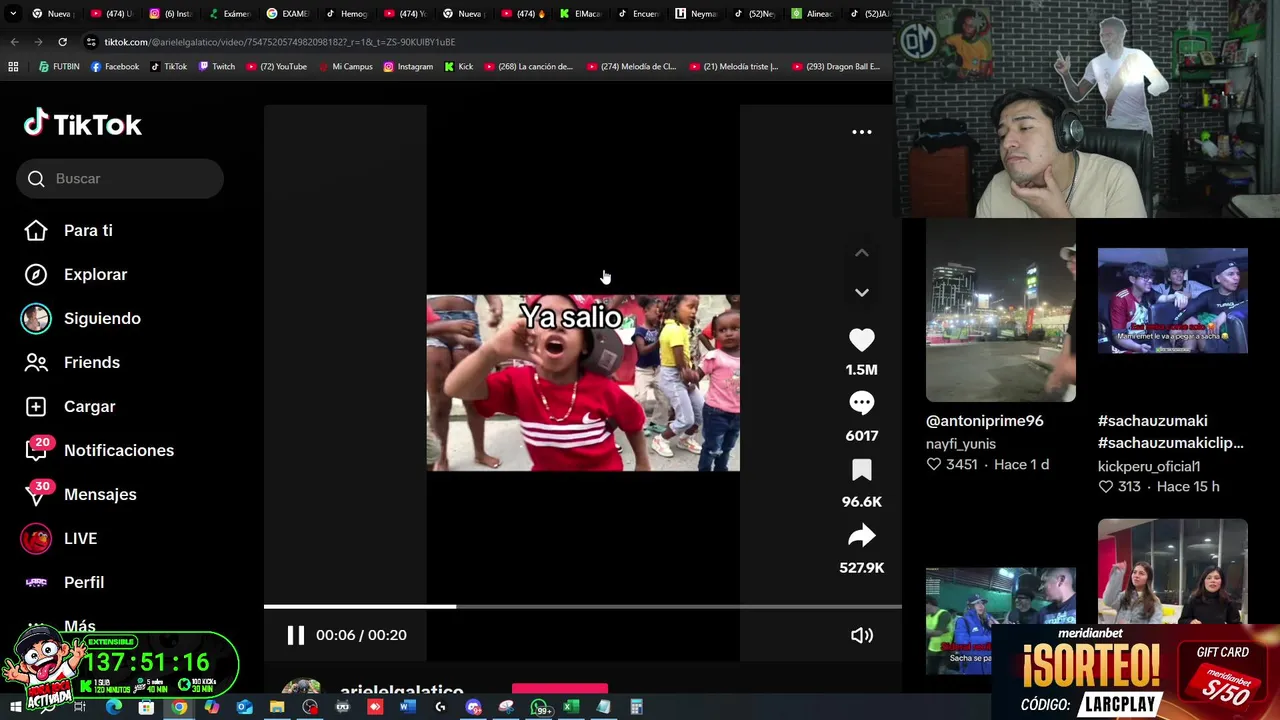The height and width of the screenshot is (720, 1280).
Task: Open Excel from the taskbar
Action: coord(571,707)
